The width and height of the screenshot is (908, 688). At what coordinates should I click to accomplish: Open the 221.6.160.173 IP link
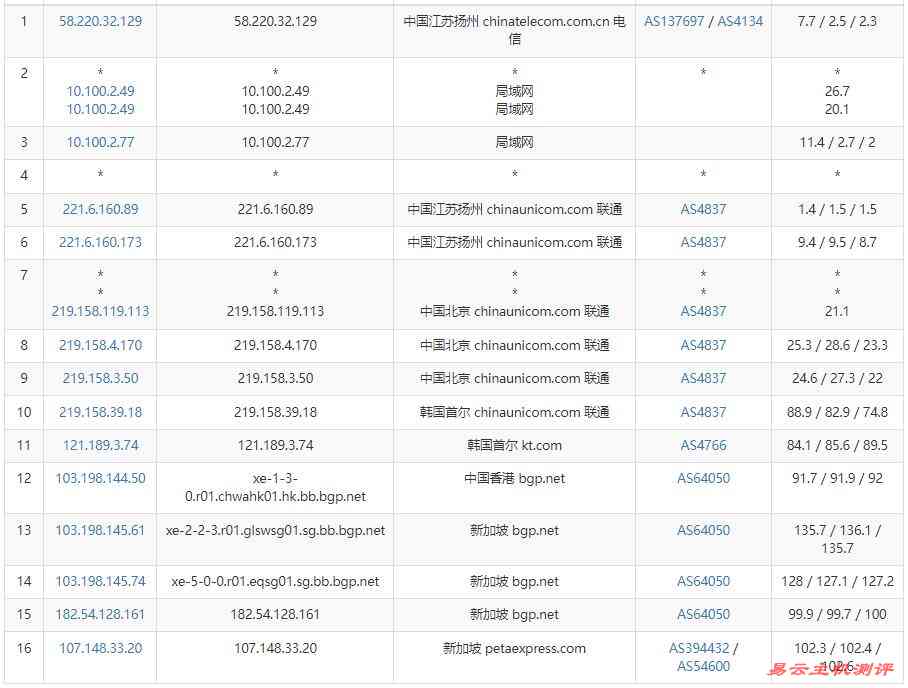tap(100, 243)
